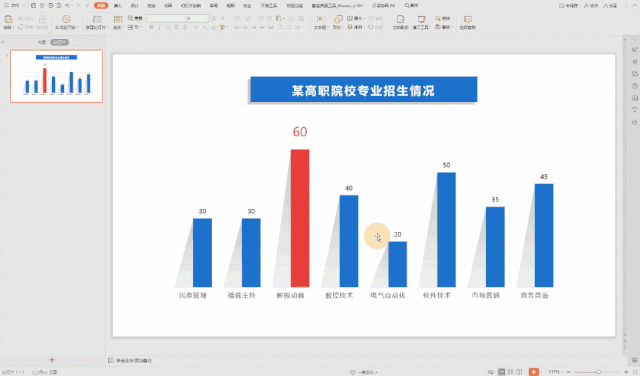The width and height of the screenshot is (640, 376).
Task: Open the Slide Show ribbon tab
Action: (191, 6)
